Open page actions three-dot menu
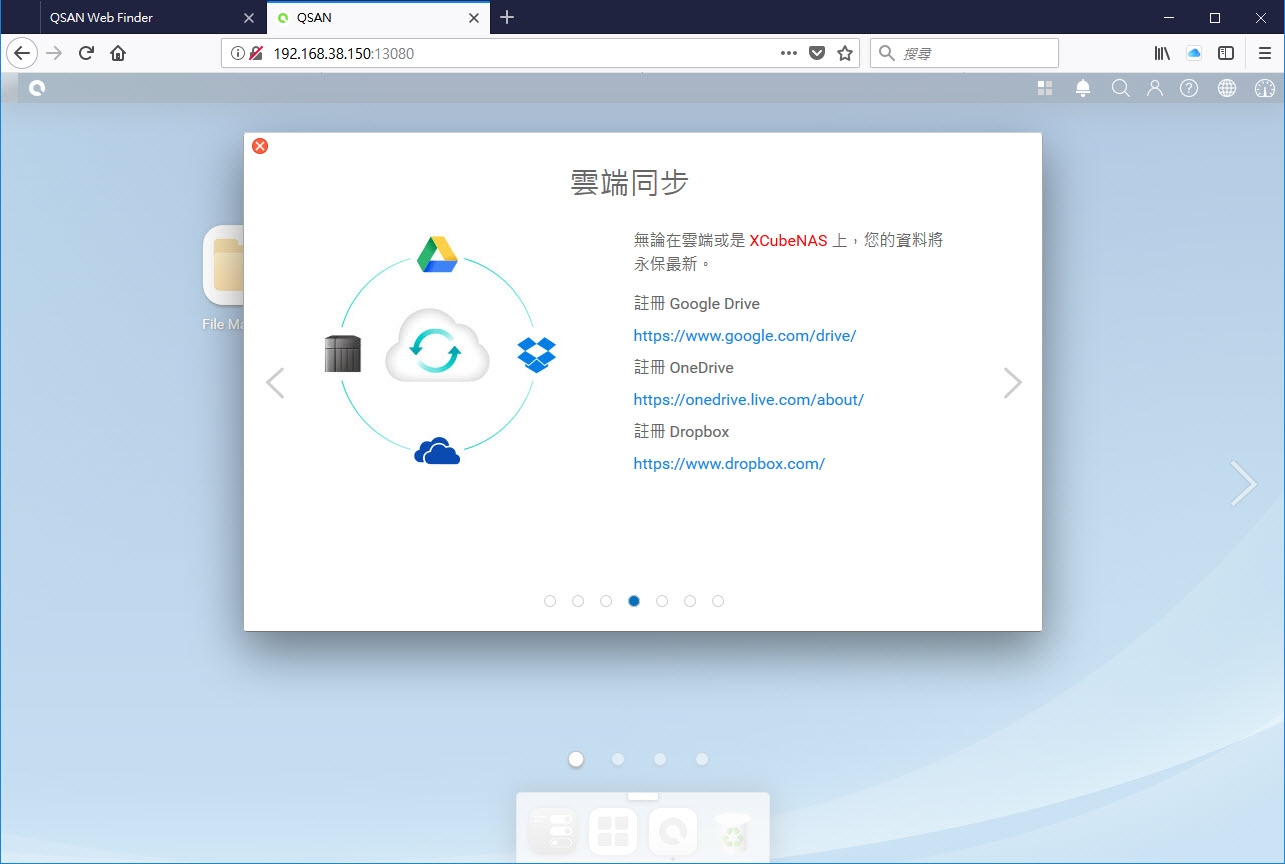 pyautogui.click(x=789, y=53)
